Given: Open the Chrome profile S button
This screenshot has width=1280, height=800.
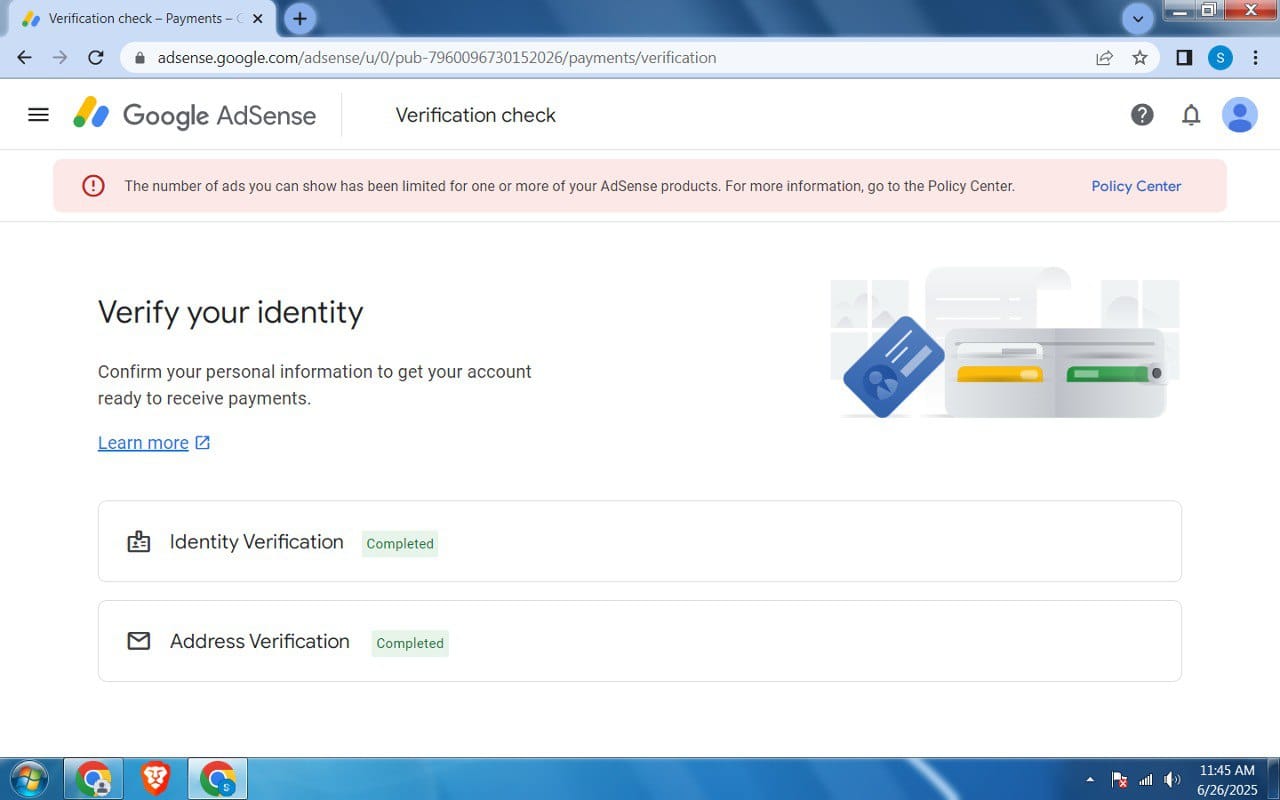Looking at the screenshot, I should [x=1220, y=58].
